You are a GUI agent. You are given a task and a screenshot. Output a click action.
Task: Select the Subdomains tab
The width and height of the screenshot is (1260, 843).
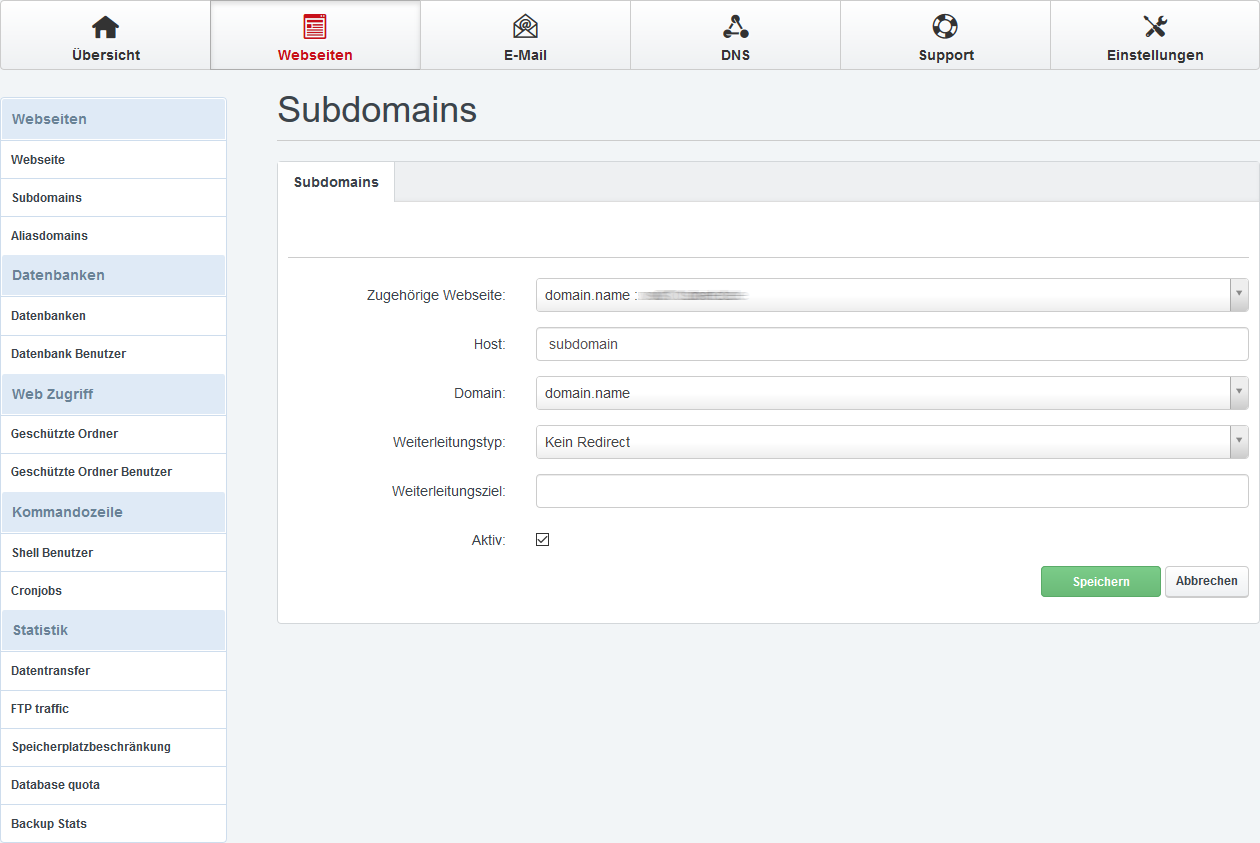(336, 182)
